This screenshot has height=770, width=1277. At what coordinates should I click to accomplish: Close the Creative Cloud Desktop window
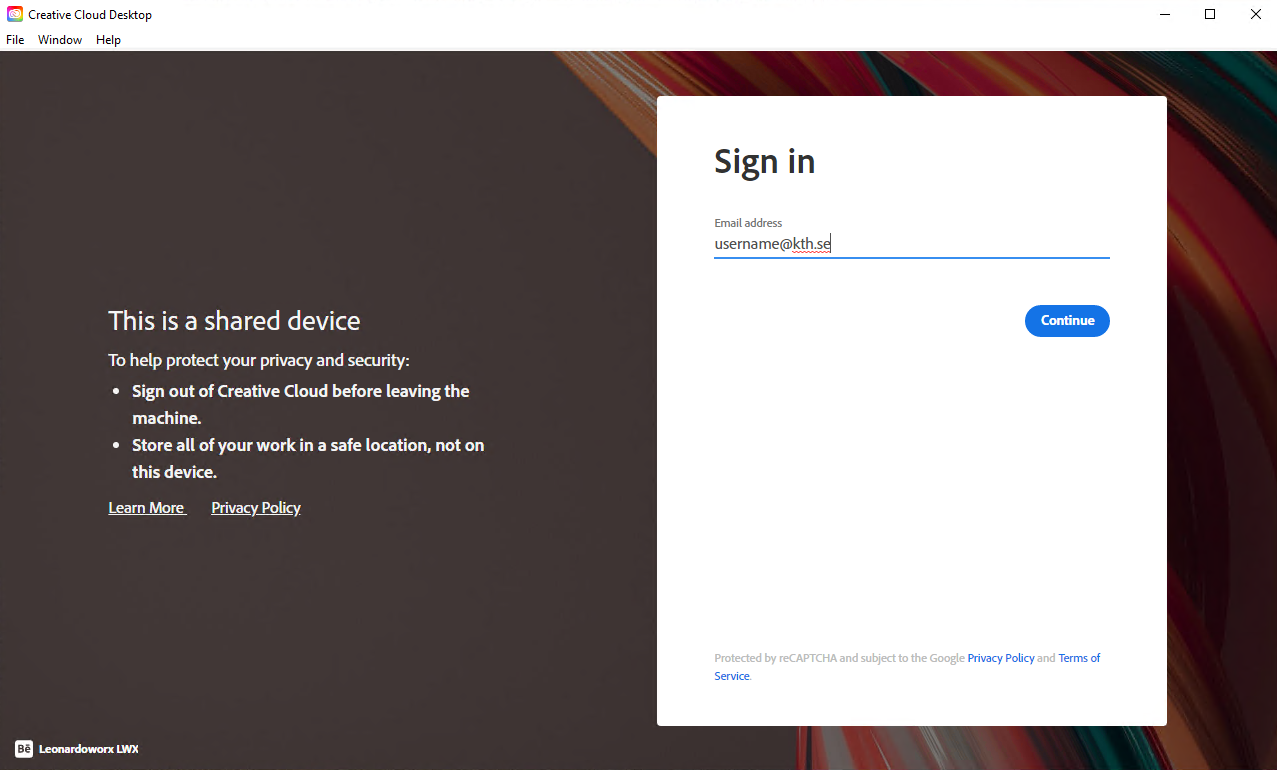pyautogui.click(x=1255, y=15)
